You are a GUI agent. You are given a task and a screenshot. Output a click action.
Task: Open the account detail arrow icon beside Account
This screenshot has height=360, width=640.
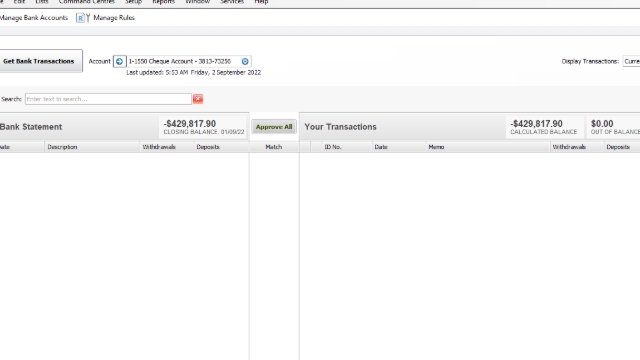(119, 61)
